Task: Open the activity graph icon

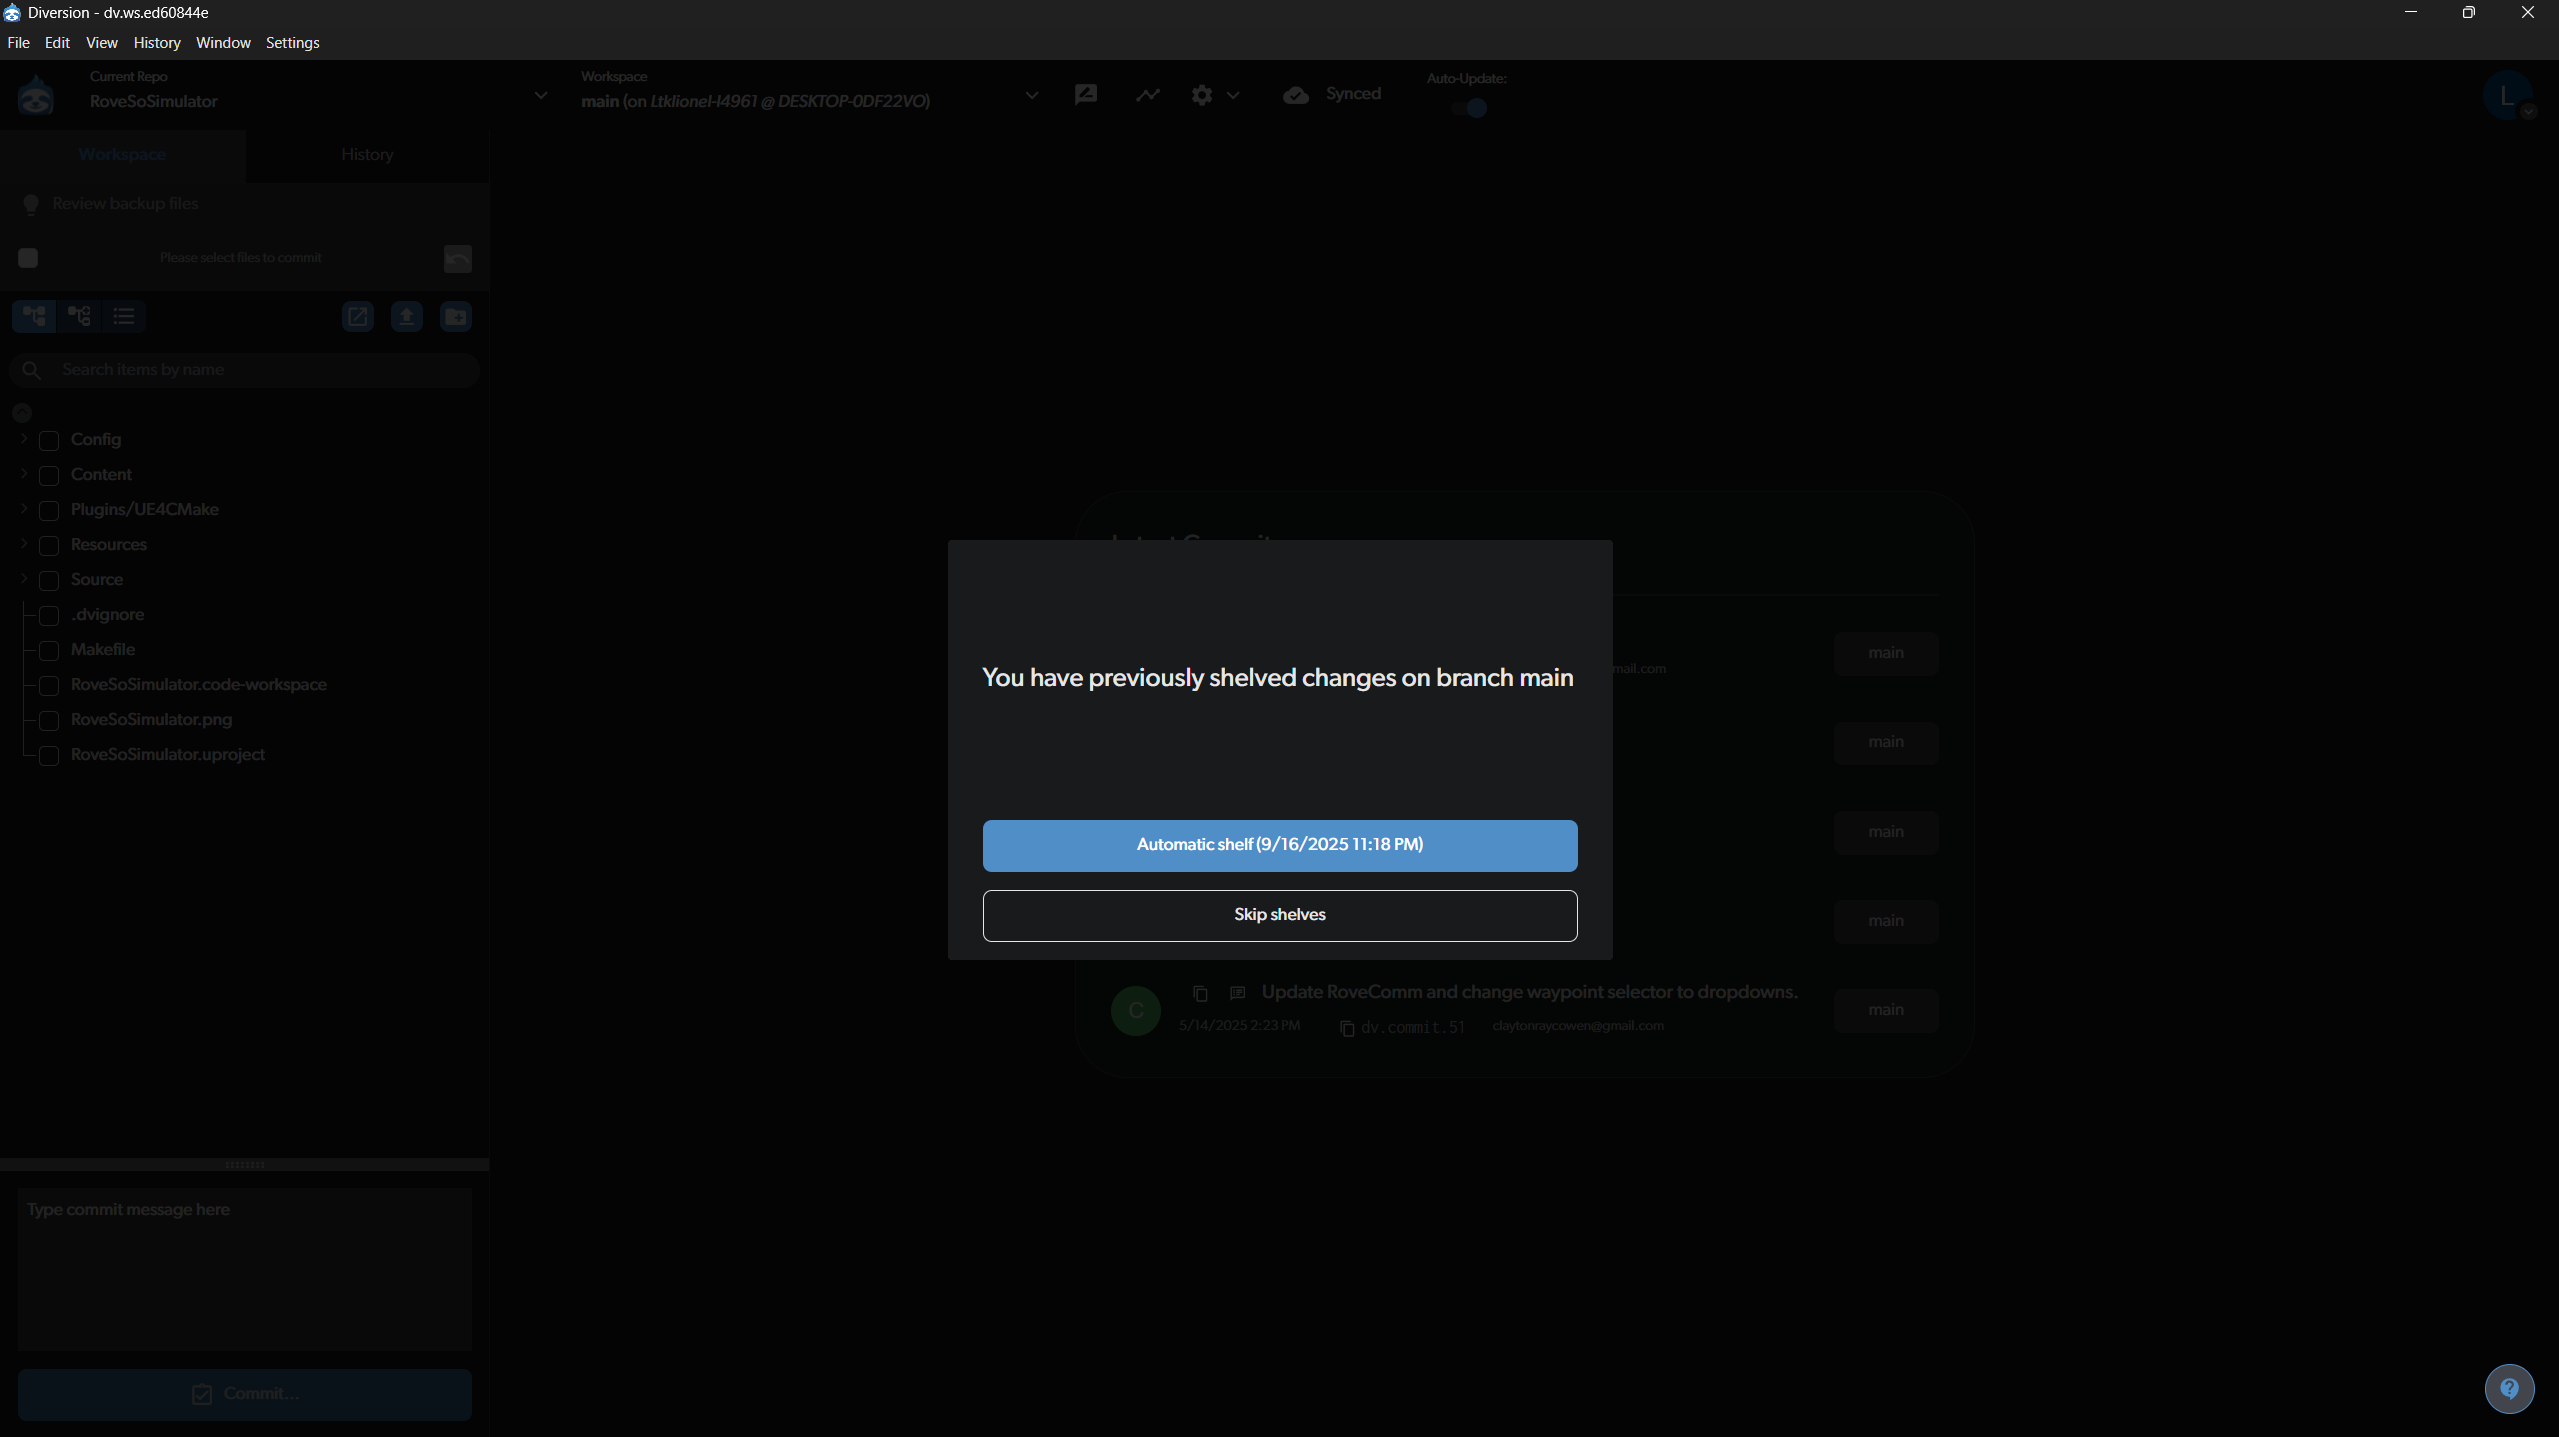Action: (x=1148, y=94)
